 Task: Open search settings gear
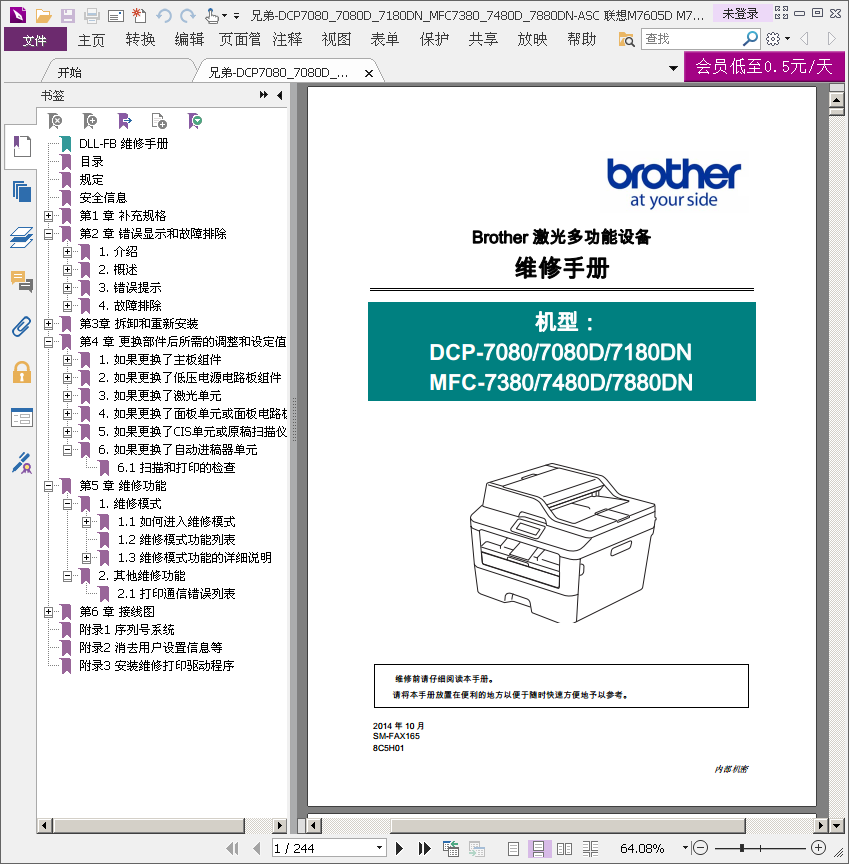(x=773, y=39)
